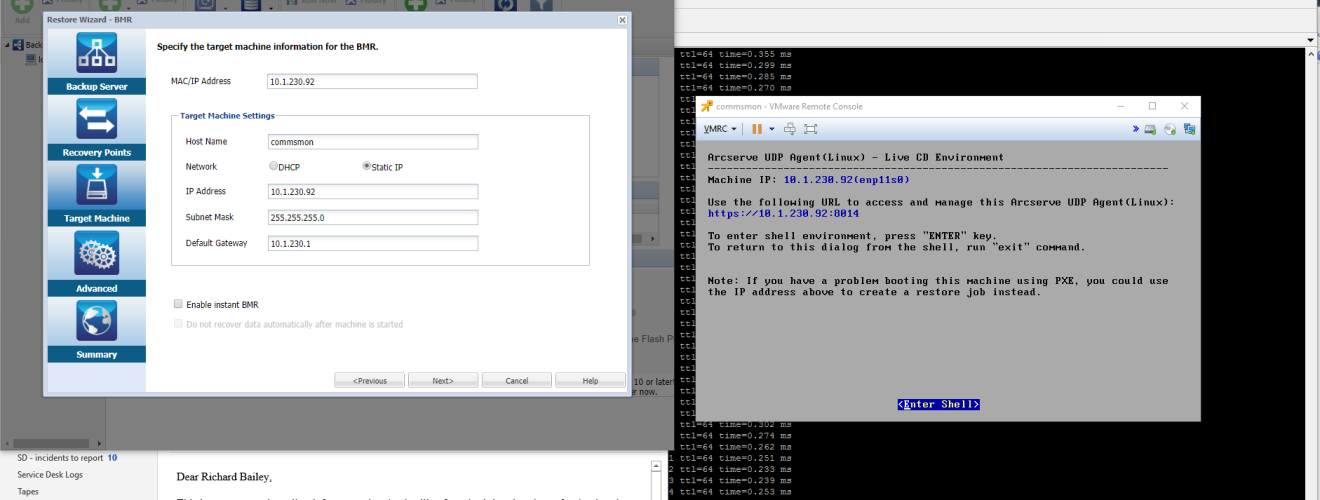The width and height of the screenshot is (1320, 500).
Task: Click VMware Remote Console title bar logo
Action: pos(706,106)
